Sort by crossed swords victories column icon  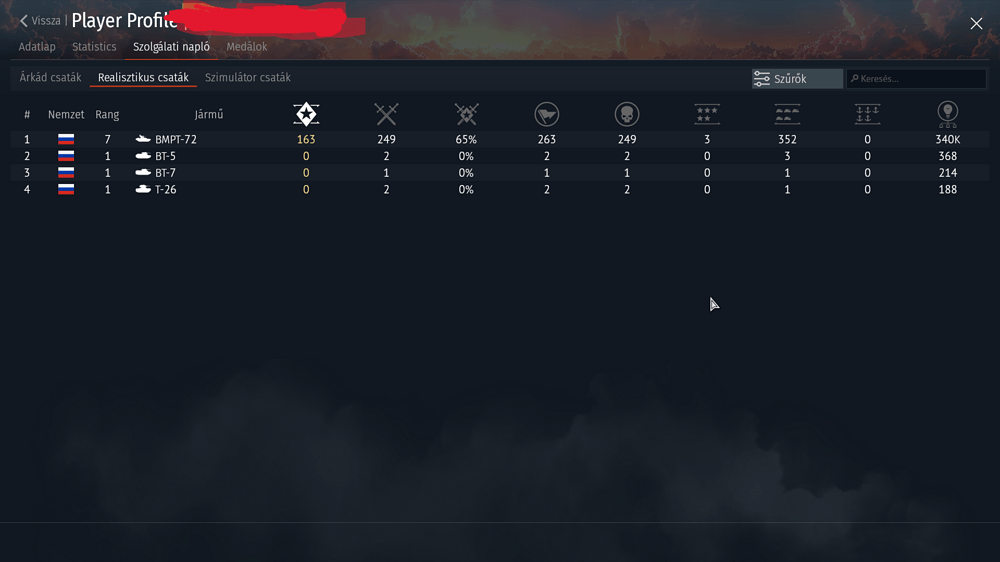[x=386, y=114]
